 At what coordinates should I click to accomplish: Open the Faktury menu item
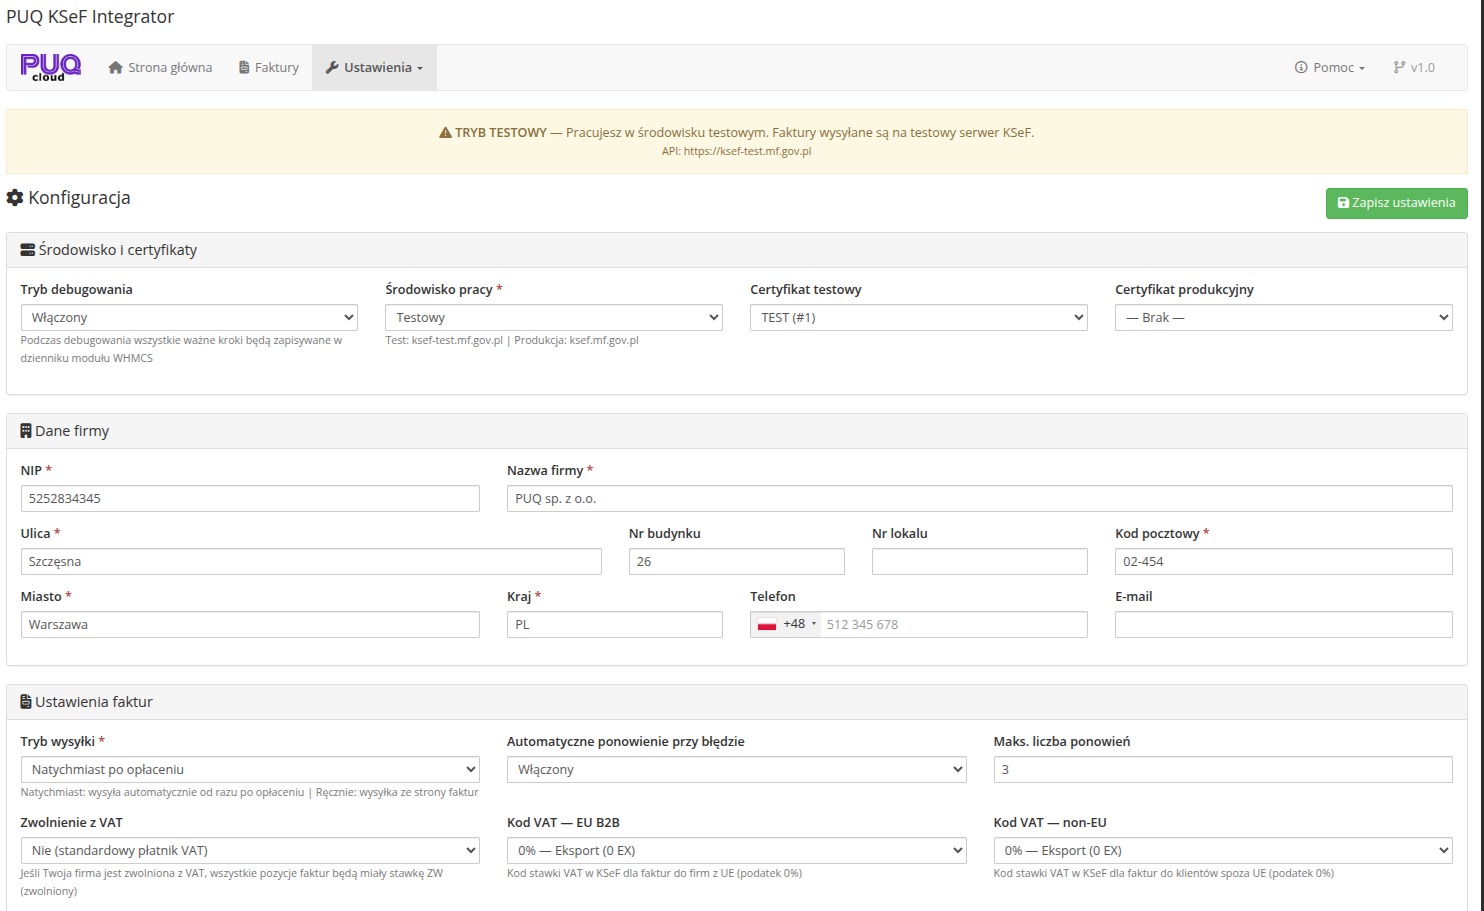(x=270, y=68)
